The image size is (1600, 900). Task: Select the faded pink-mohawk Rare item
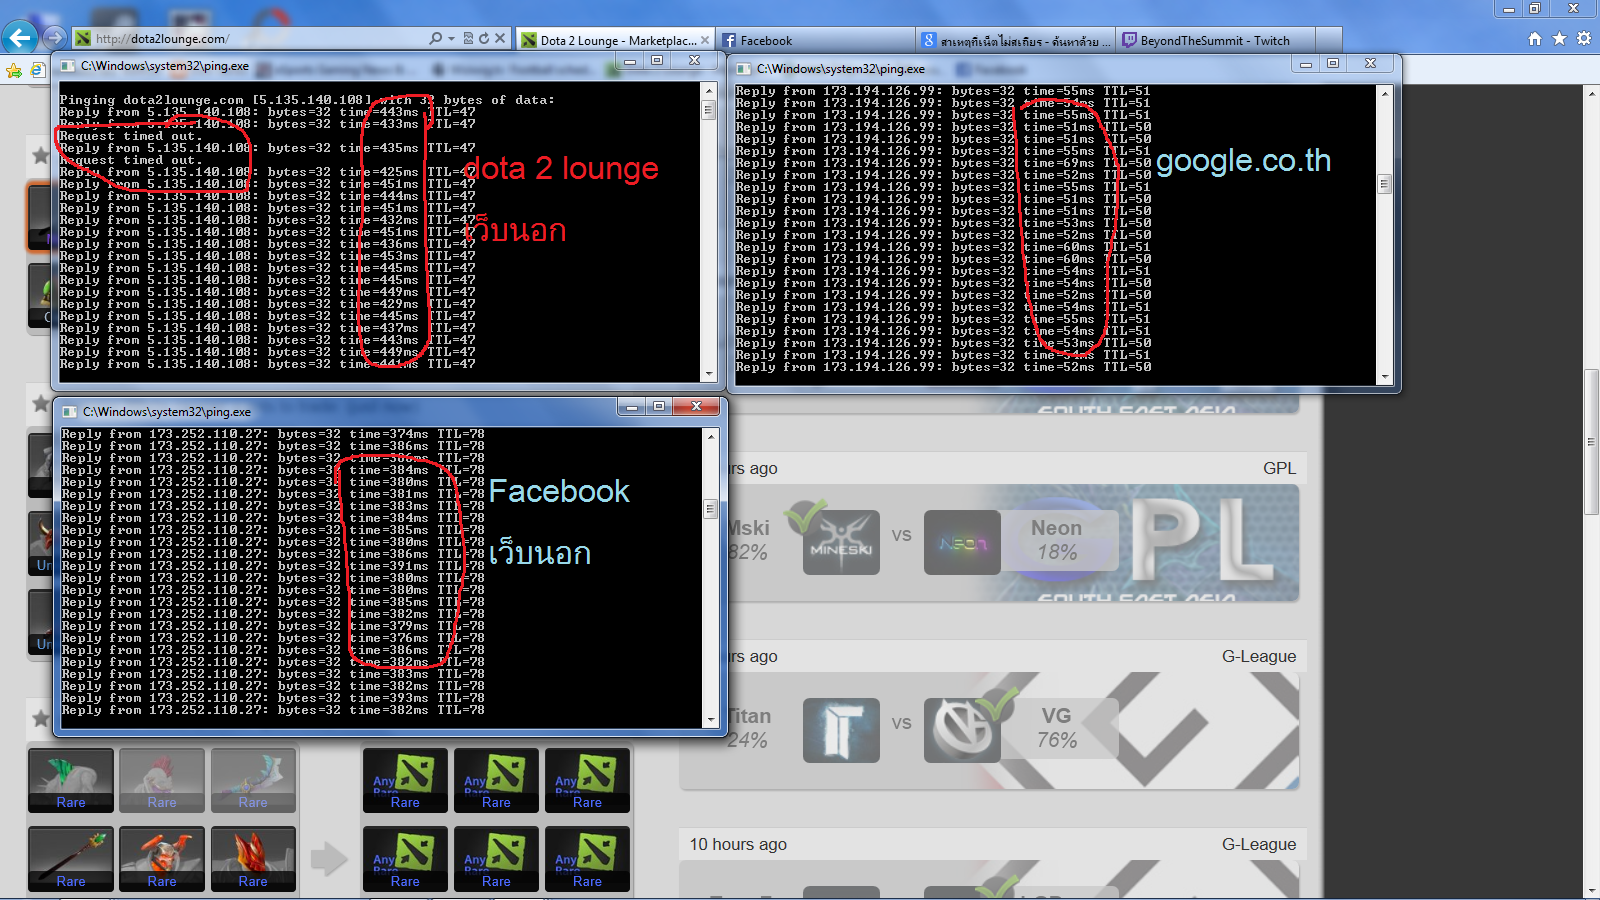[162, 780]
